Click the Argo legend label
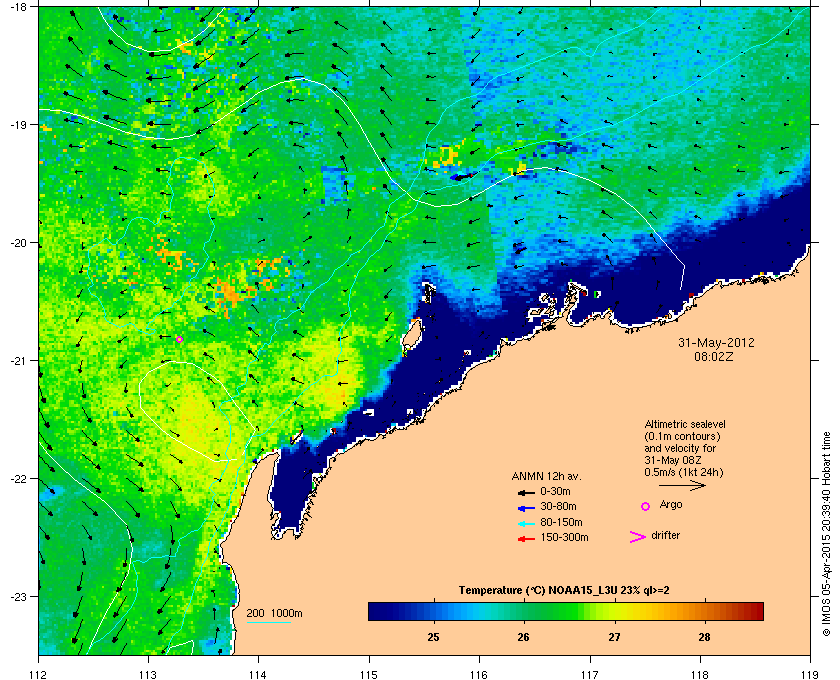This screenshot has height=680, width=840. tap(671, 505)
